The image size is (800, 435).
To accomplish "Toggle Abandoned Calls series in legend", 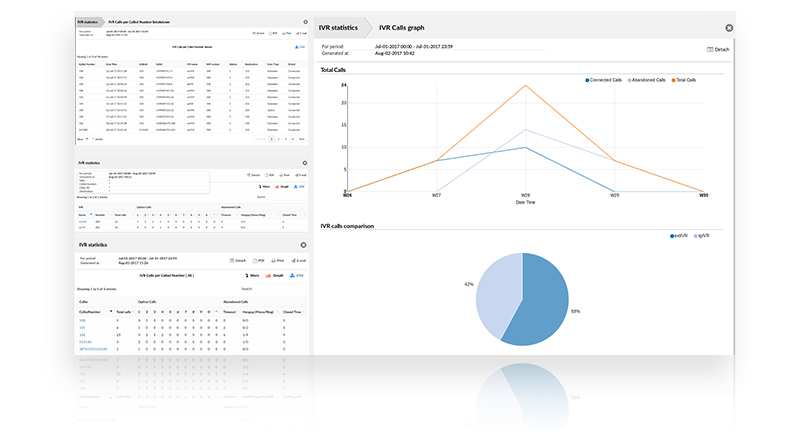I will pos(646,80).
